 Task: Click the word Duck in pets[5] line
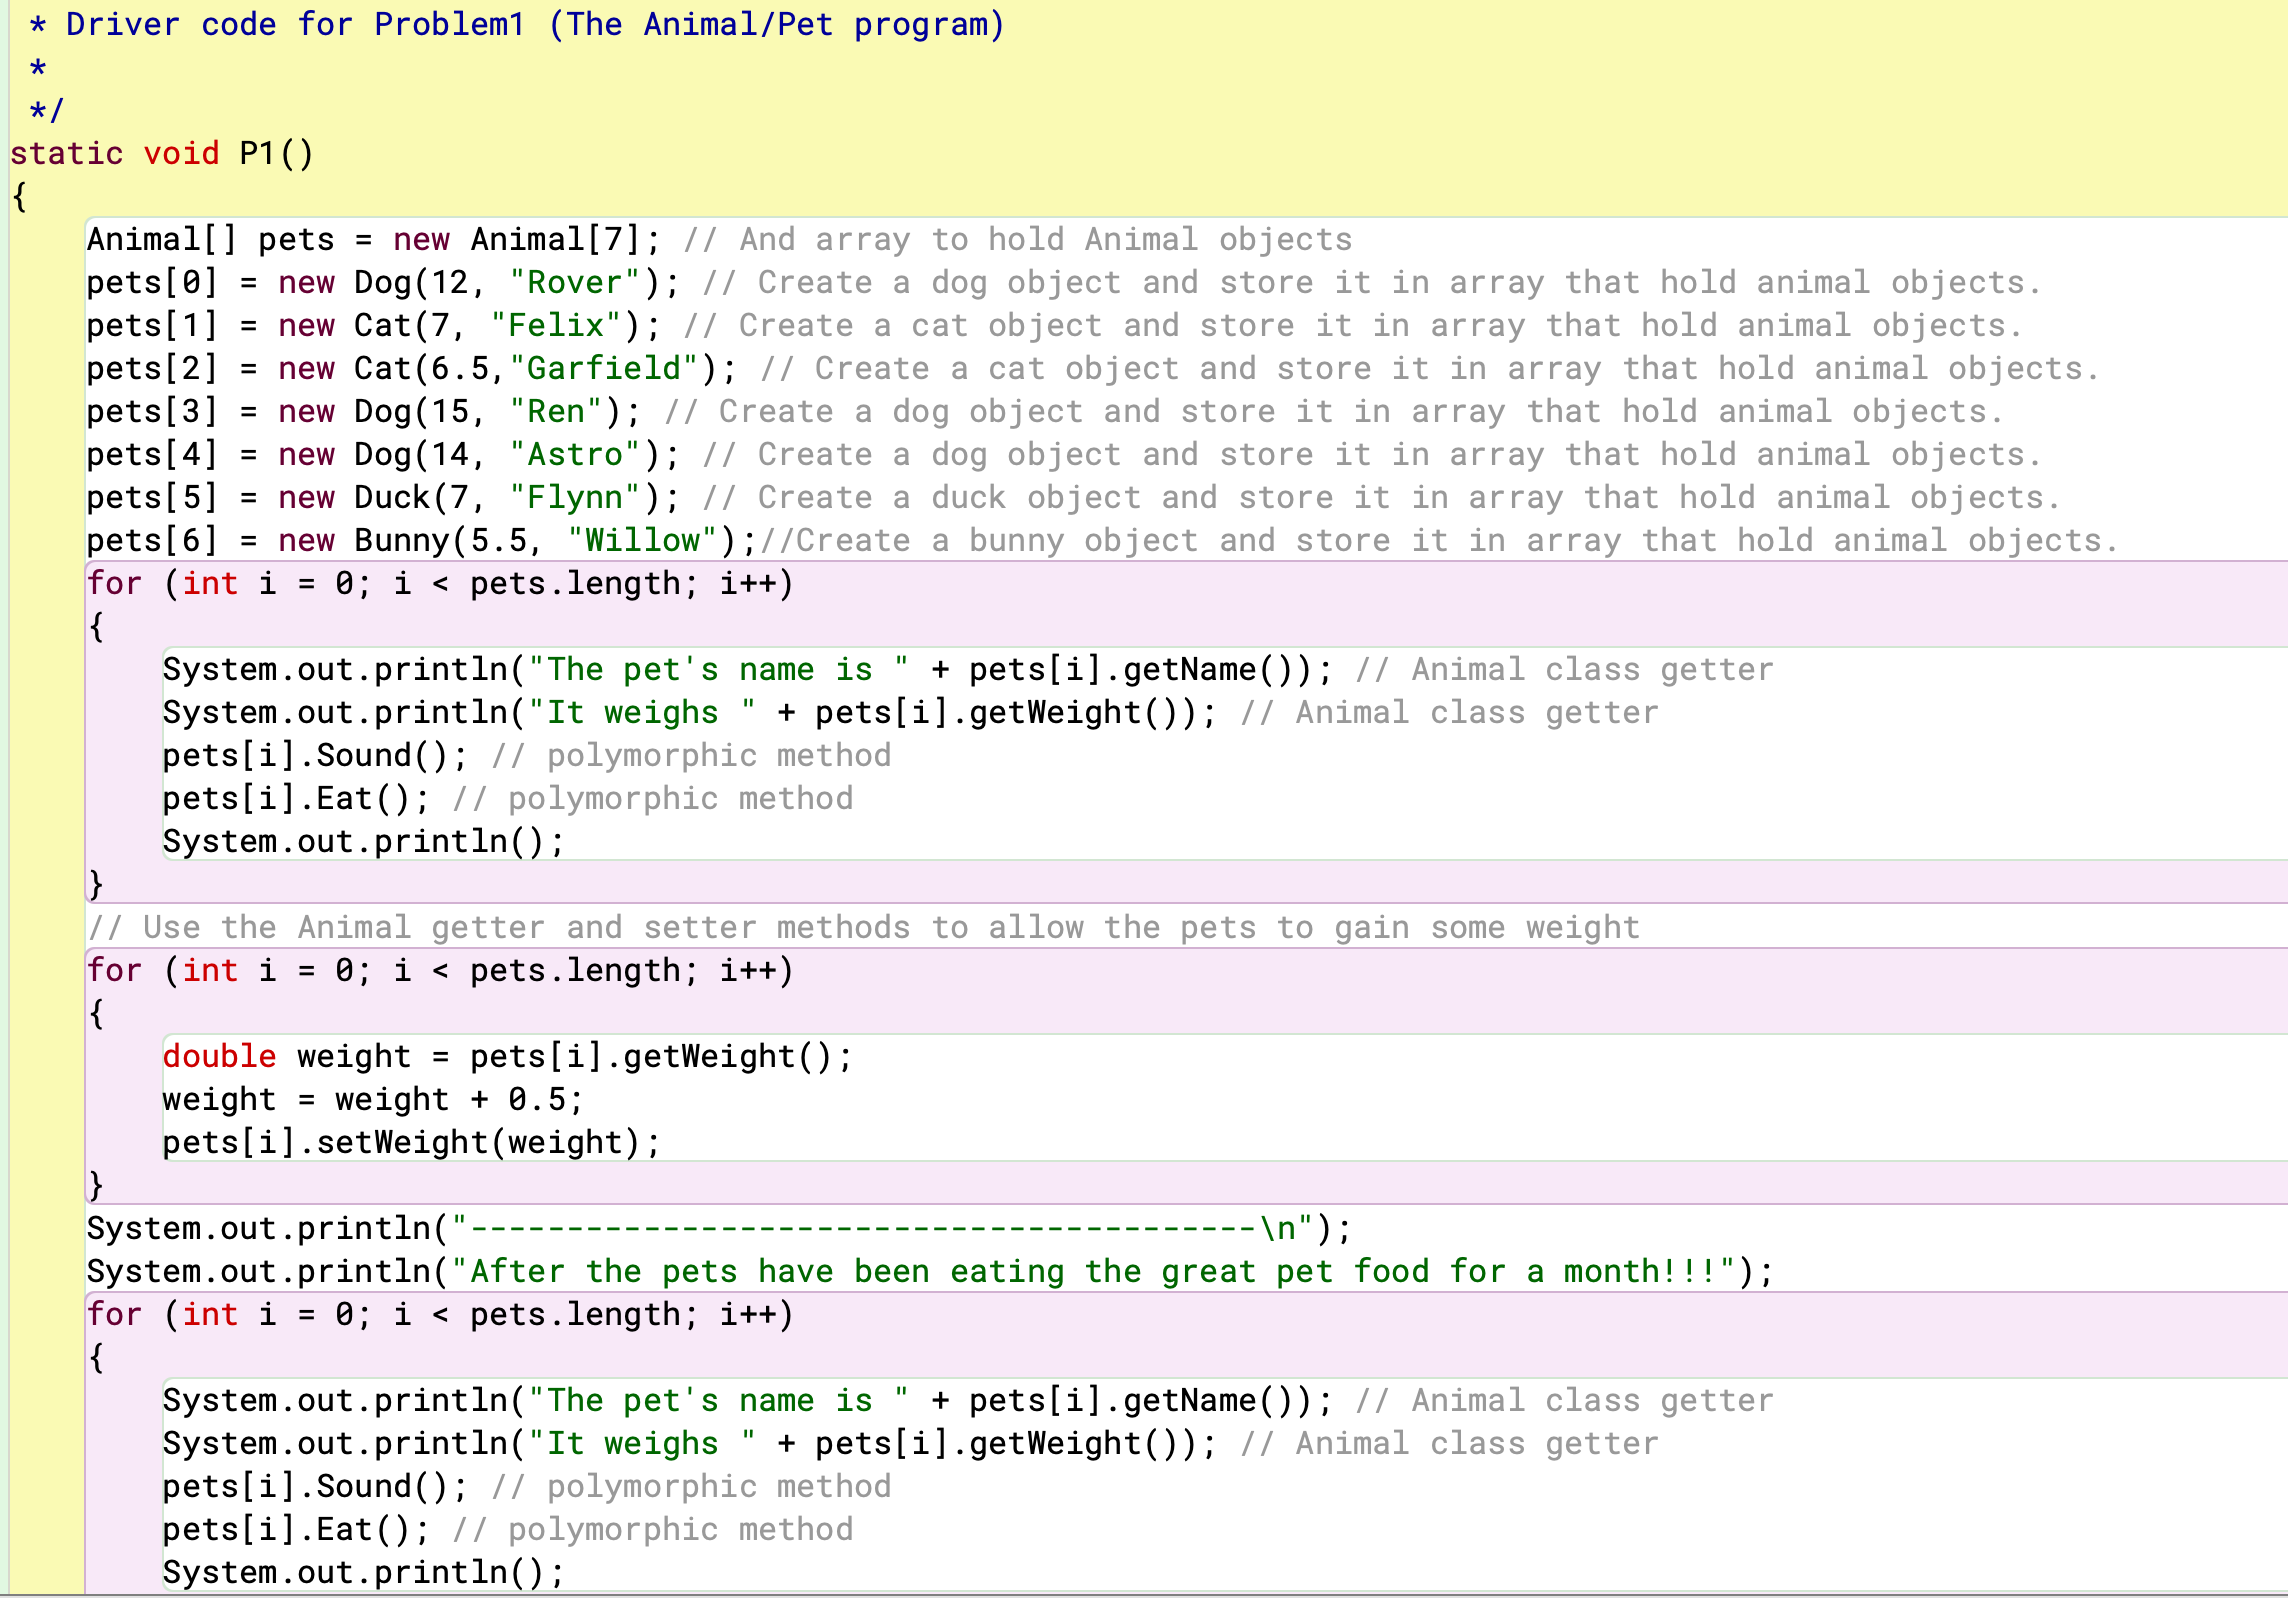pos(391,498)
